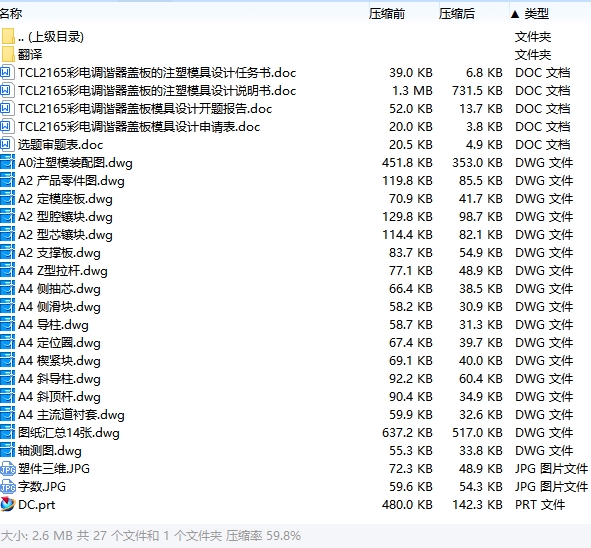
Task: Click the DWG icon for A4 侧滑块
Action: point(7,307)
